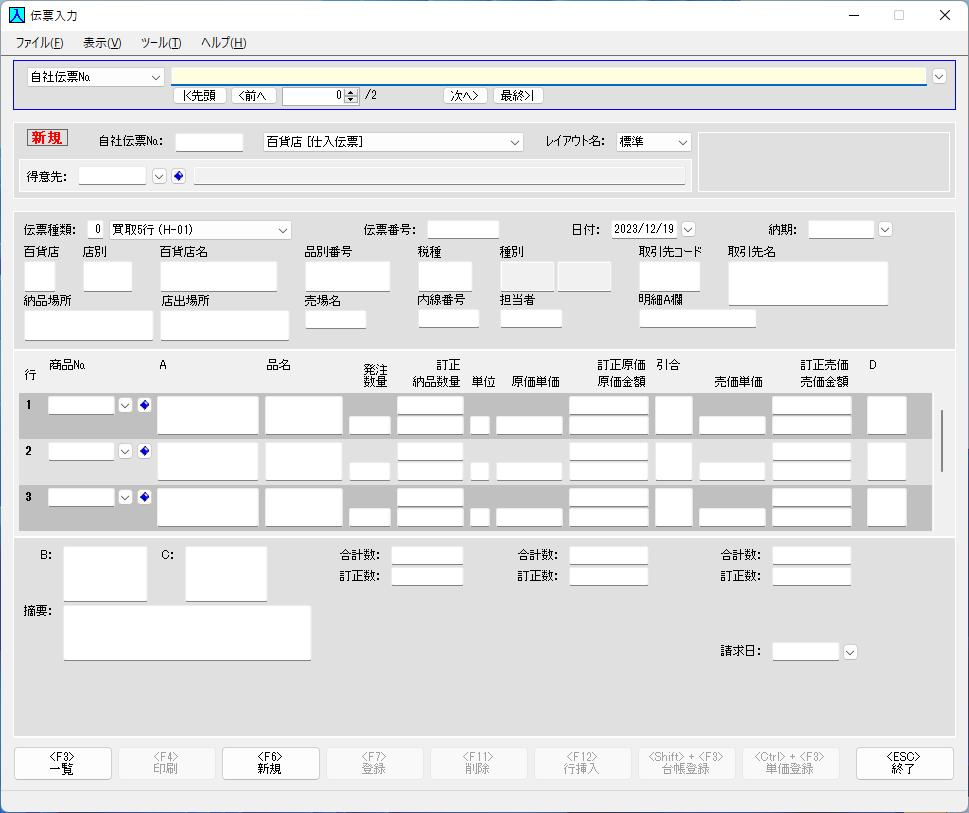Open the ツール(T) menu
969x813 pixels.
[161, 43]
